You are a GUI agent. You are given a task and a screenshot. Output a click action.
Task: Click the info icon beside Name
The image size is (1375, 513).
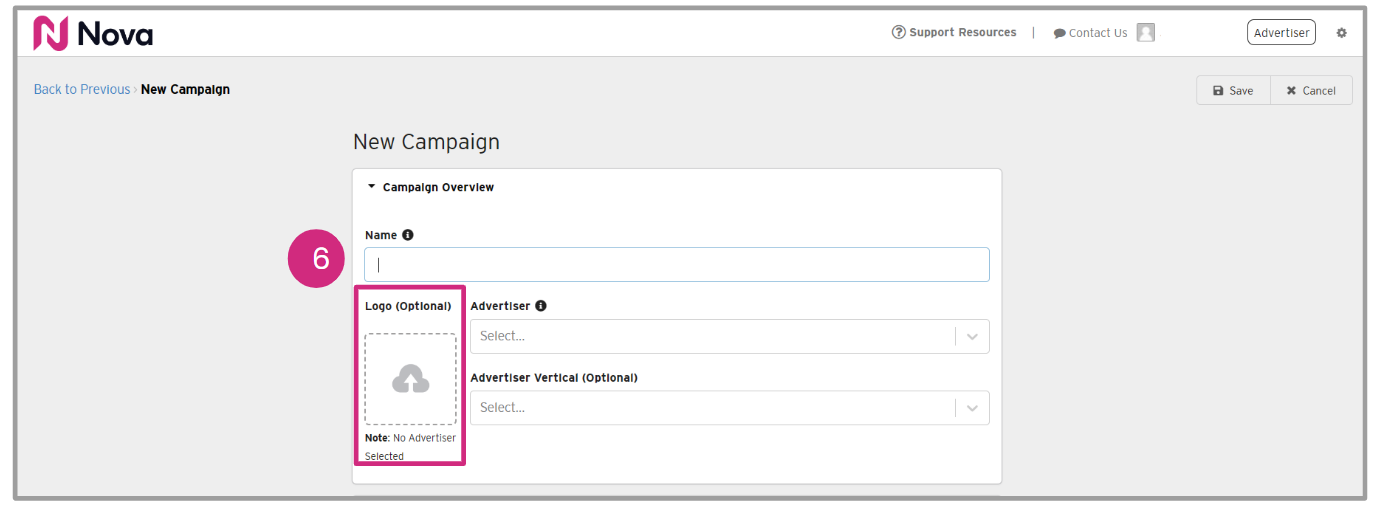[408, 235]
